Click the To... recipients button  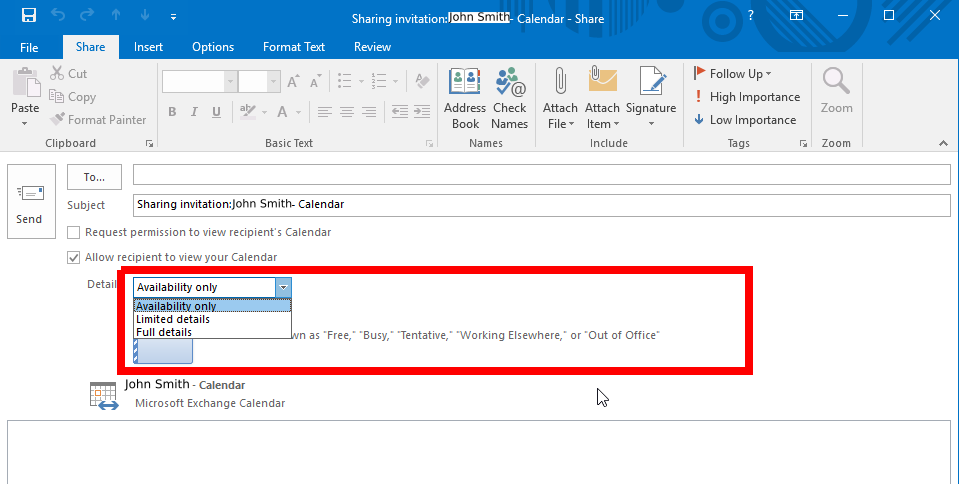click(x=94, y=177)
